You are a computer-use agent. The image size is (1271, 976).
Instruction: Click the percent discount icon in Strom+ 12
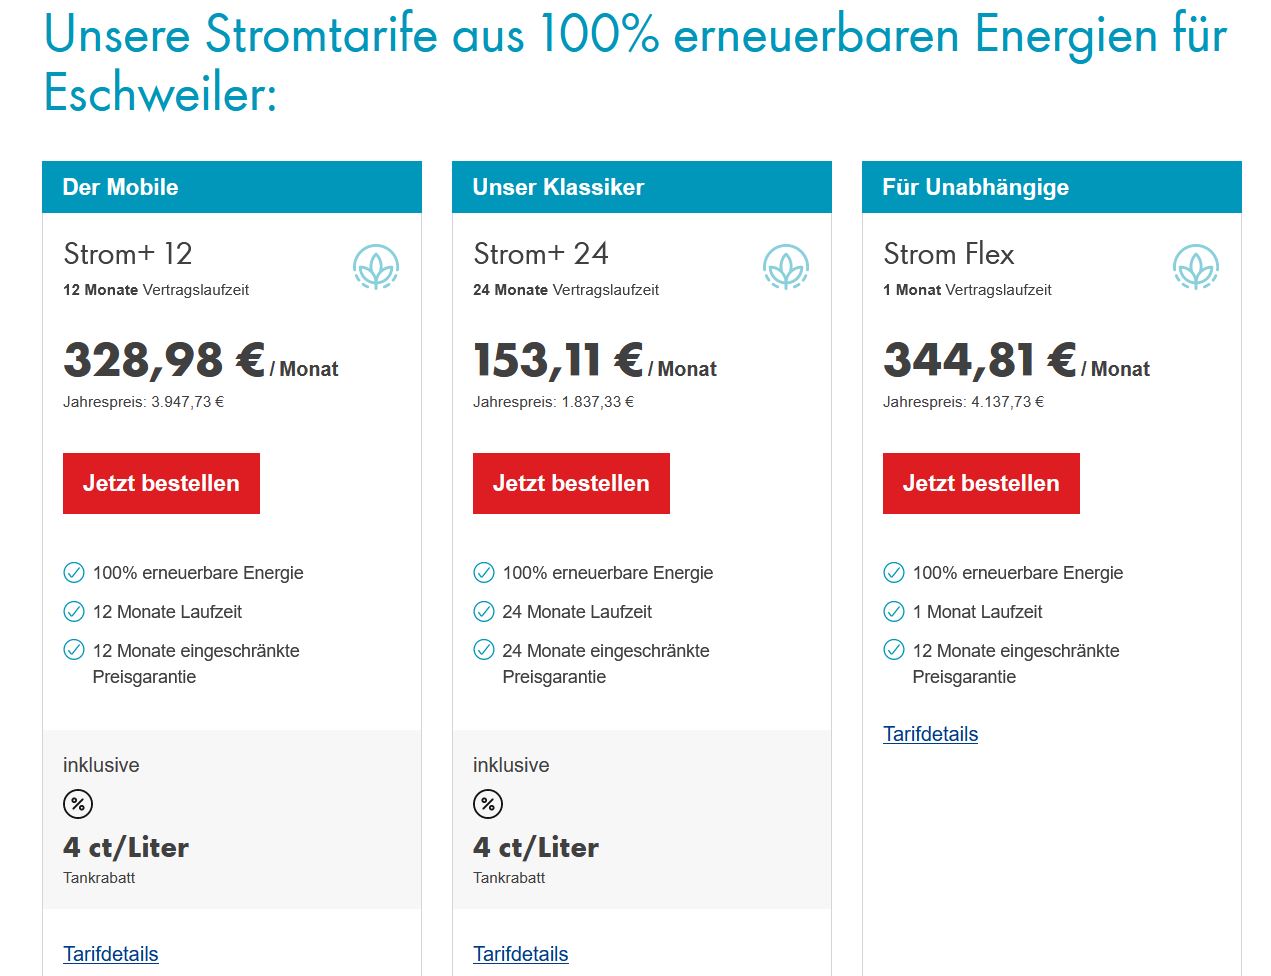[78, 804]
